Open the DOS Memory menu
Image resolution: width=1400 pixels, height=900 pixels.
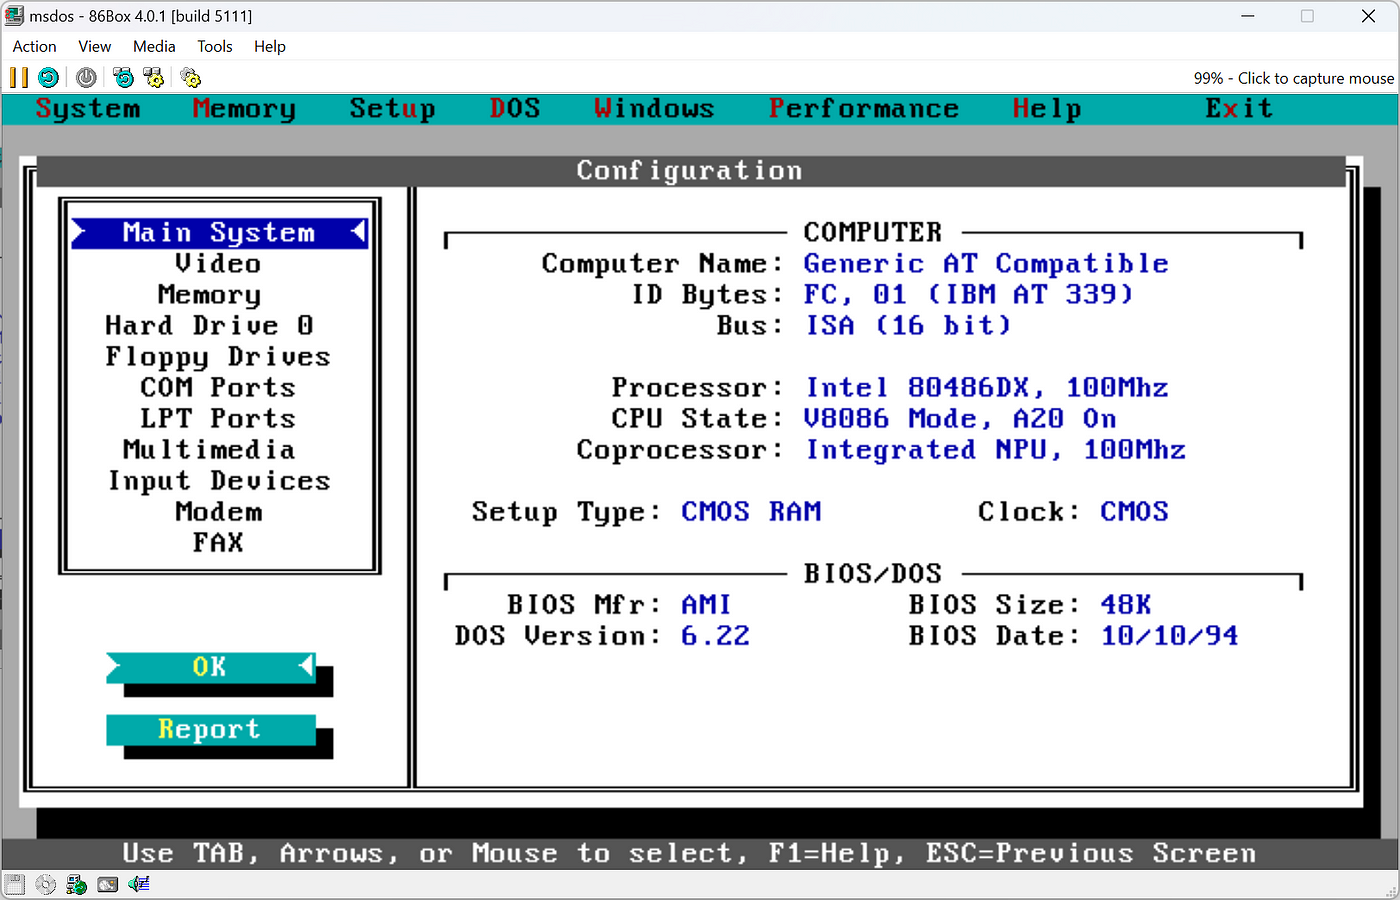coord(244,108)
